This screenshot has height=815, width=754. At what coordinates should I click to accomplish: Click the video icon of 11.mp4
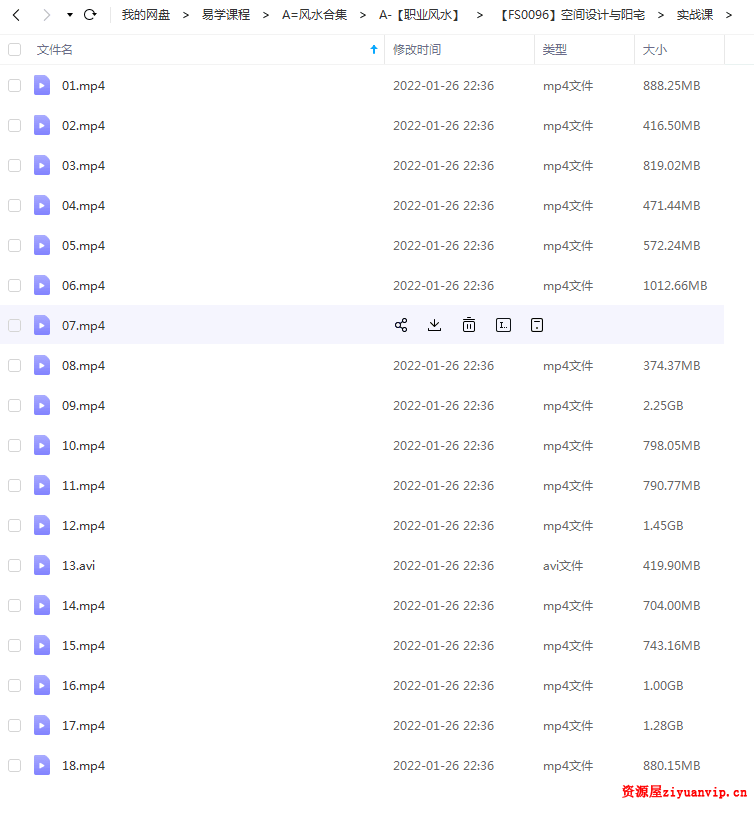tap(42, 485)
